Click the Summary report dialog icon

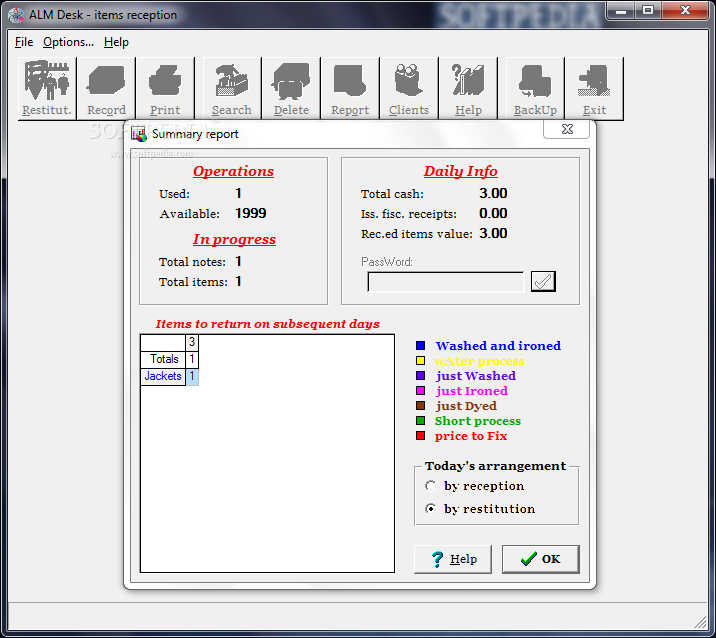tap(139, 134)
